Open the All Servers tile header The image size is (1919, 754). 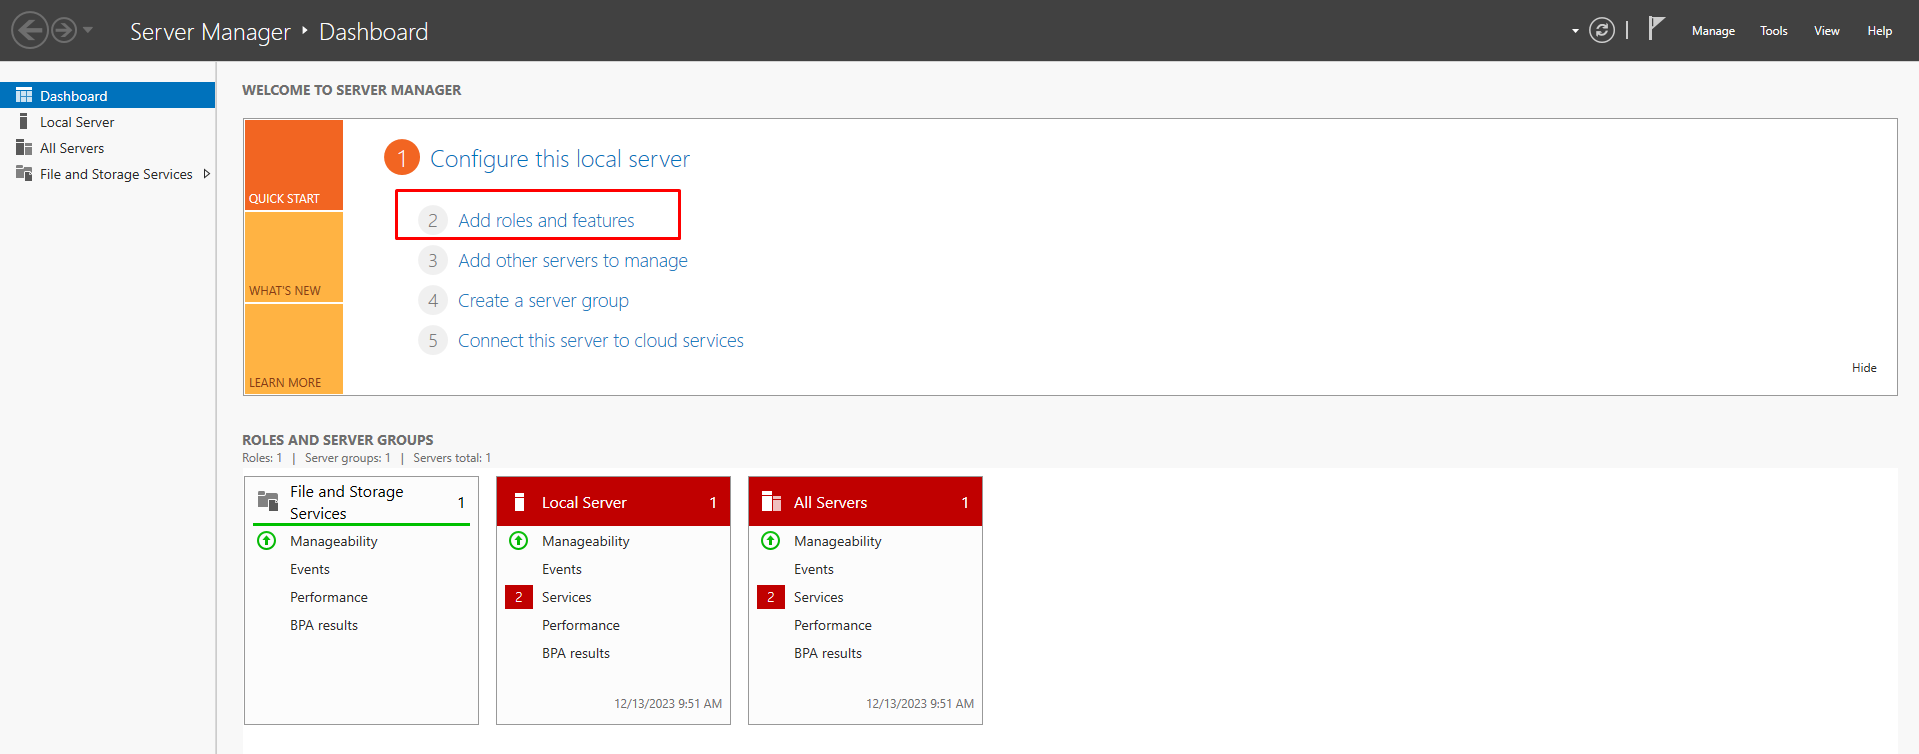click(x=865, y=502)
